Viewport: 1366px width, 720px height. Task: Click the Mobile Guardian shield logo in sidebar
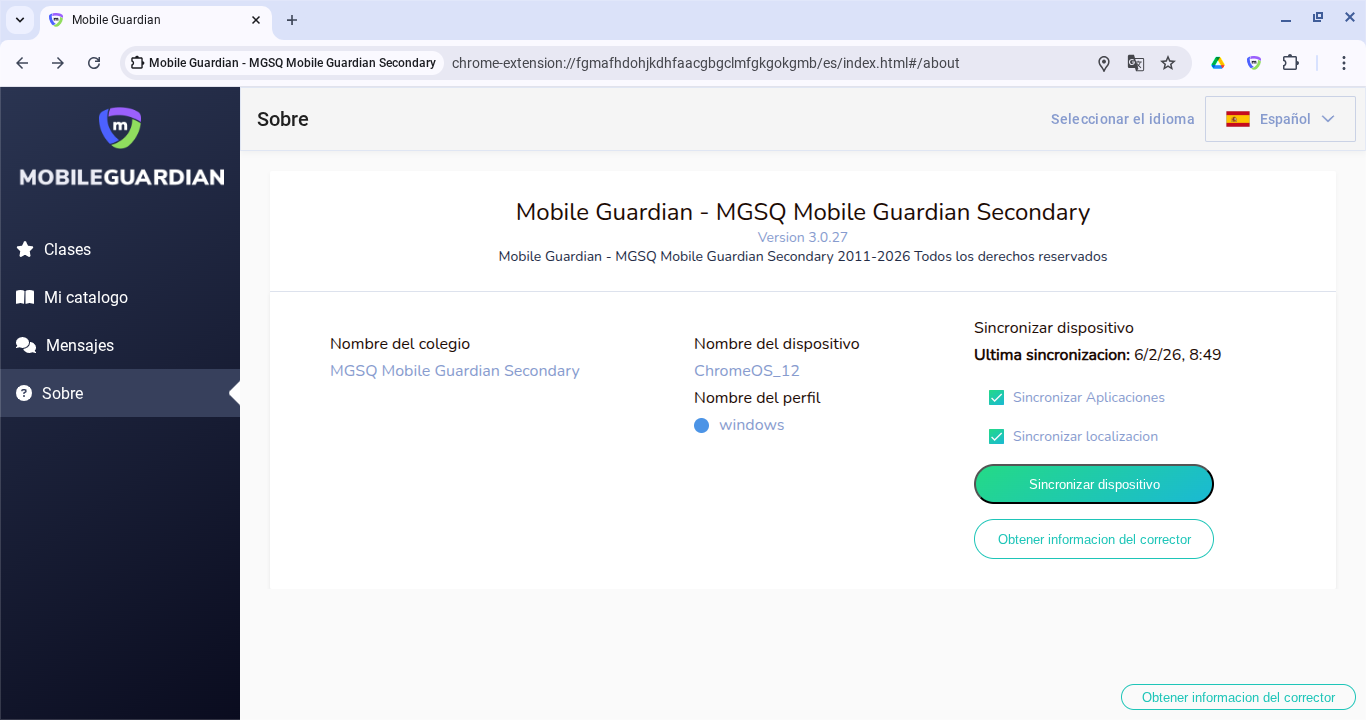pos(120,127)
